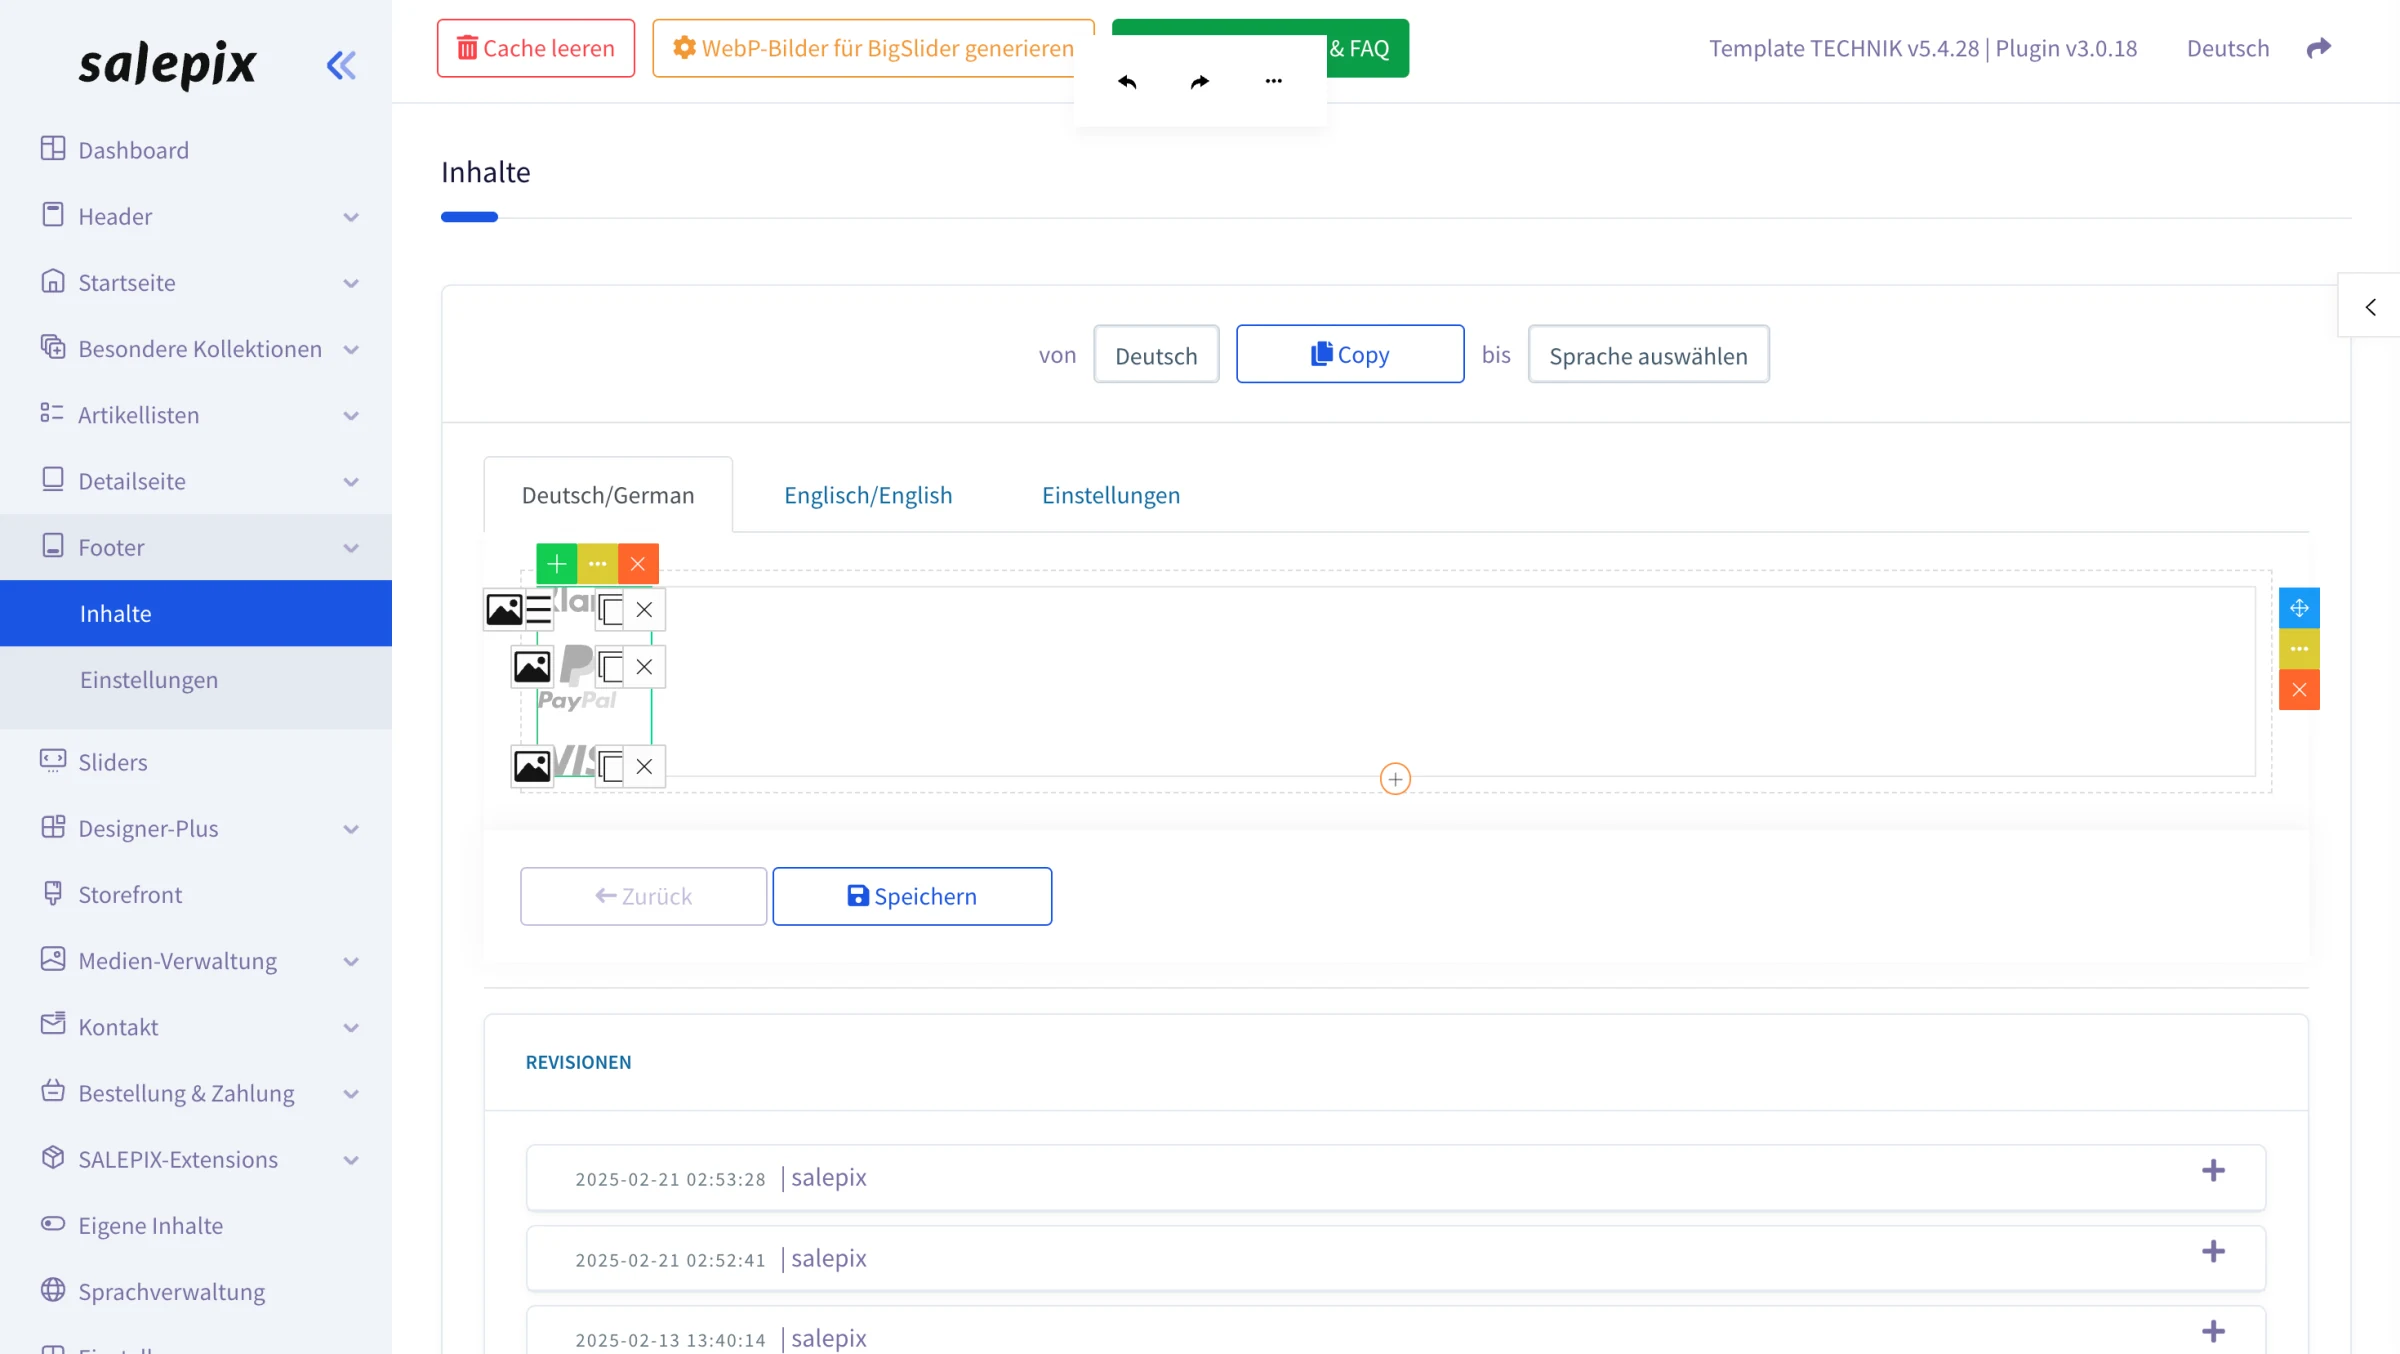Open the source language Deutsch dropdown after von
The image size is (2400, 1354).
pyautogui.click(x=1156, y=354)
